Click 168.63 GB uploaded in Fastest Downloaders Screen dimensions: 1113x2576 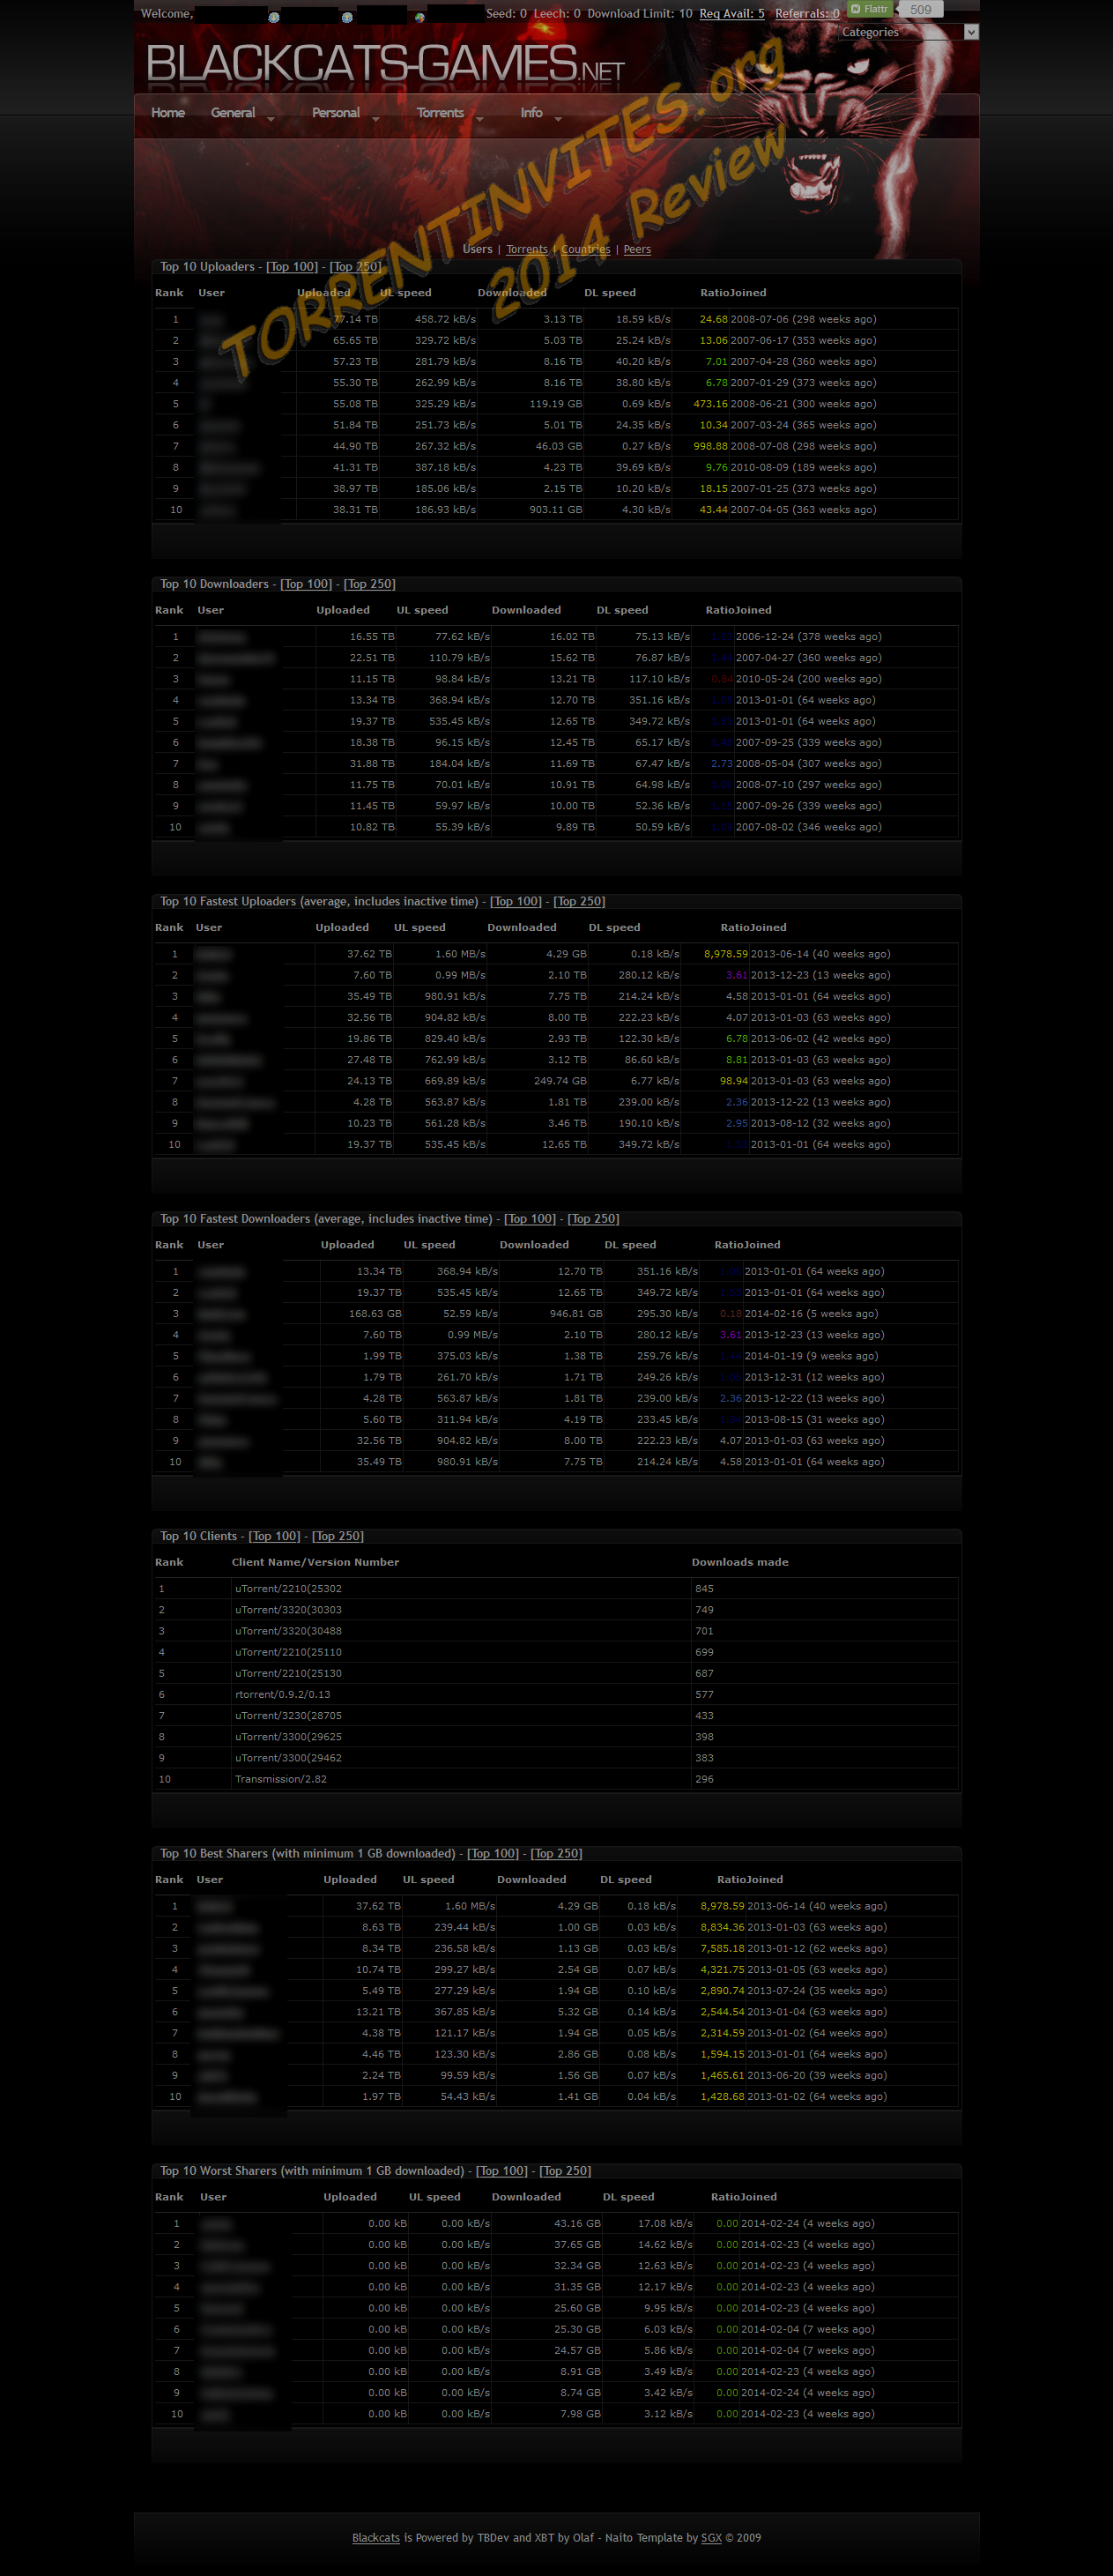coord(375,1314)
